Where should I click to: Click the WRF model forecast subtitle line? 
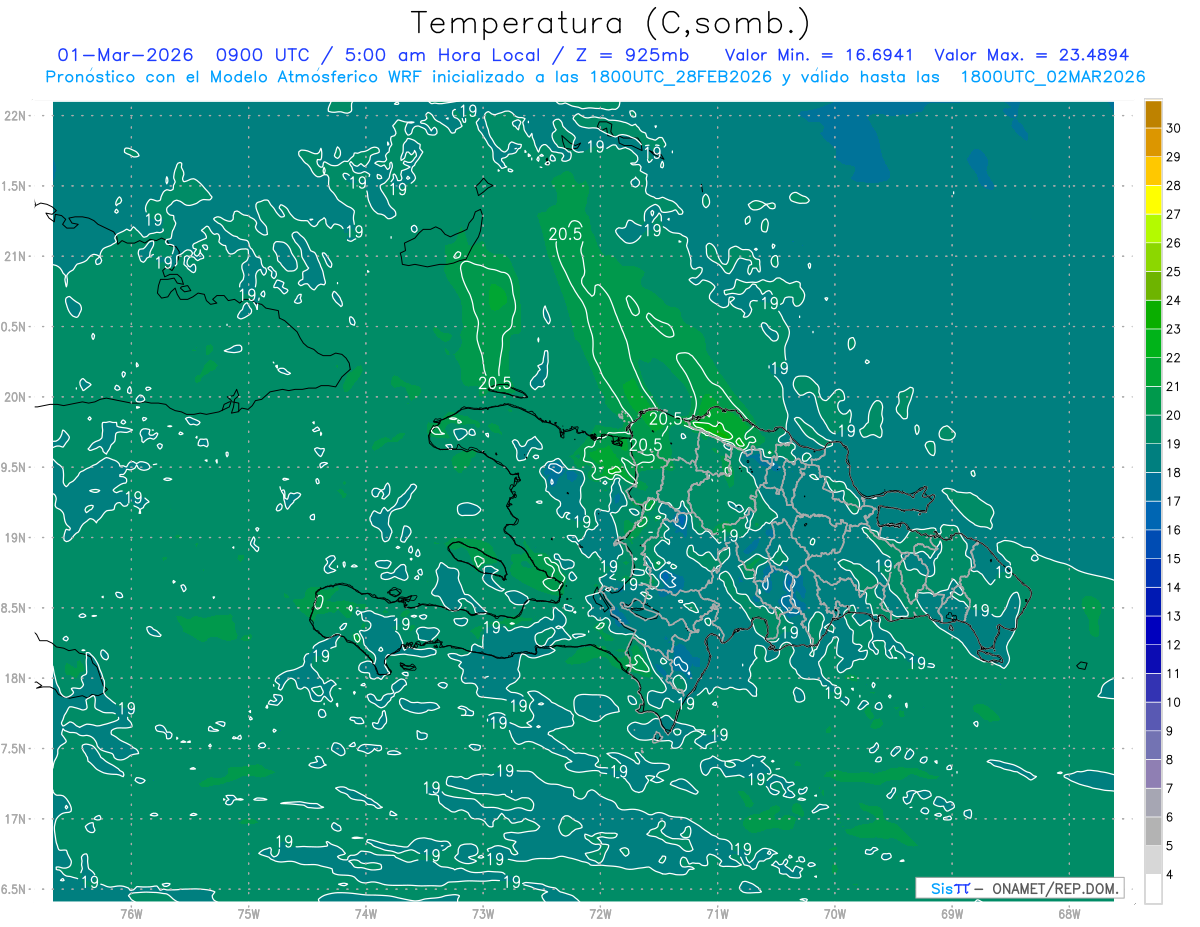[595, 77]
